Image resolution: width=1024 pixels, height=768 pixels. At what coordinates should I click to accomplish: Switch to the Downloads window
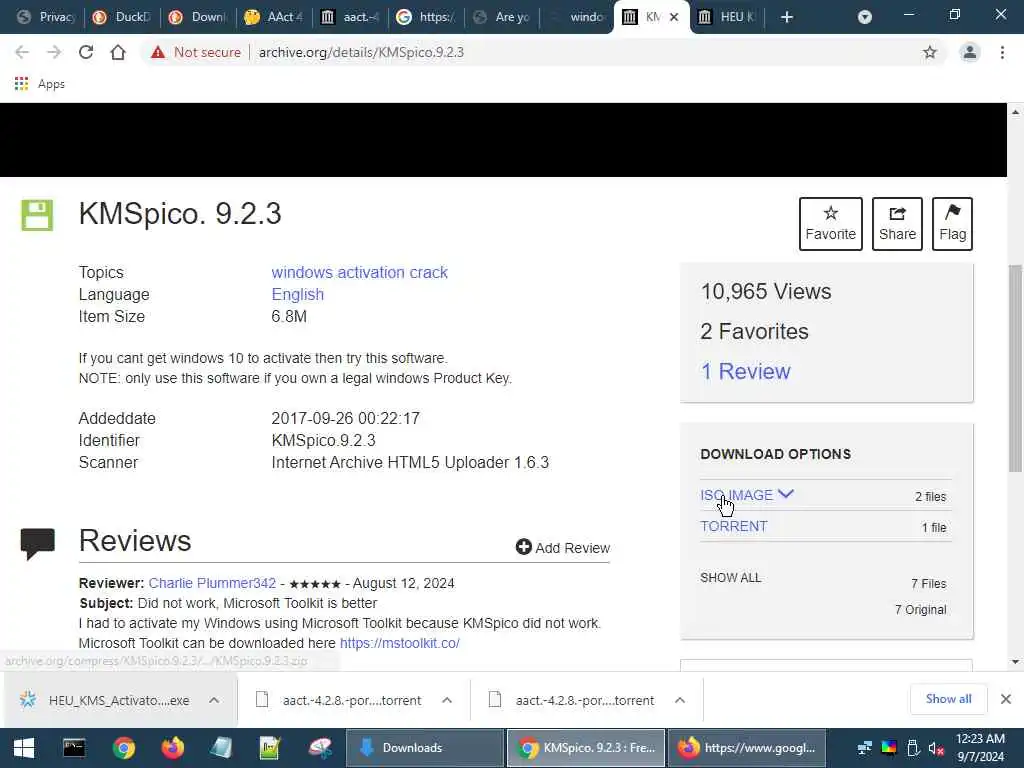[x=424, y=748]
